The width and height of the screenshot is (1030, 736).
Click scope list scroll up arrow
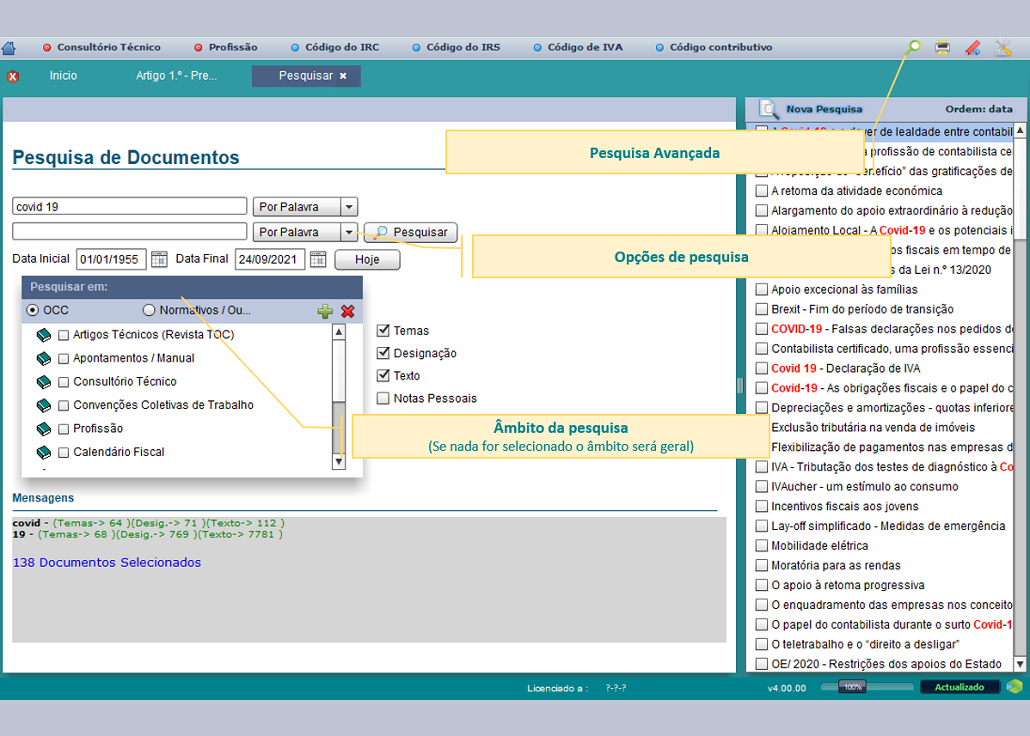pos(339,332)
